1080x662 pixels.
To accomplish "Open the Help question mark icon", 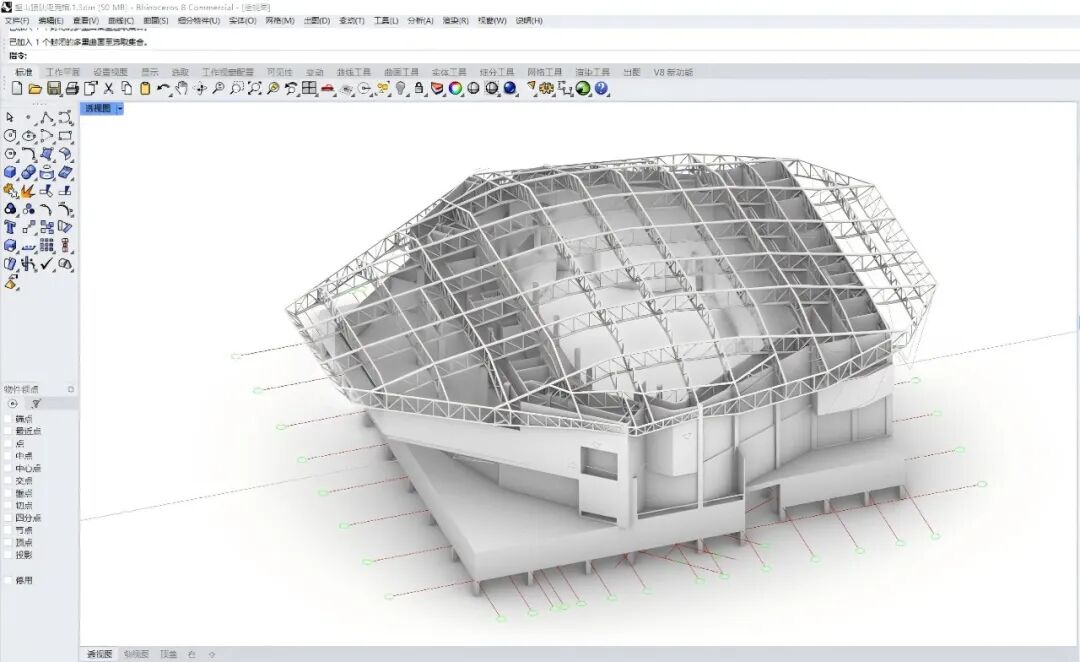I will point(601,89).
